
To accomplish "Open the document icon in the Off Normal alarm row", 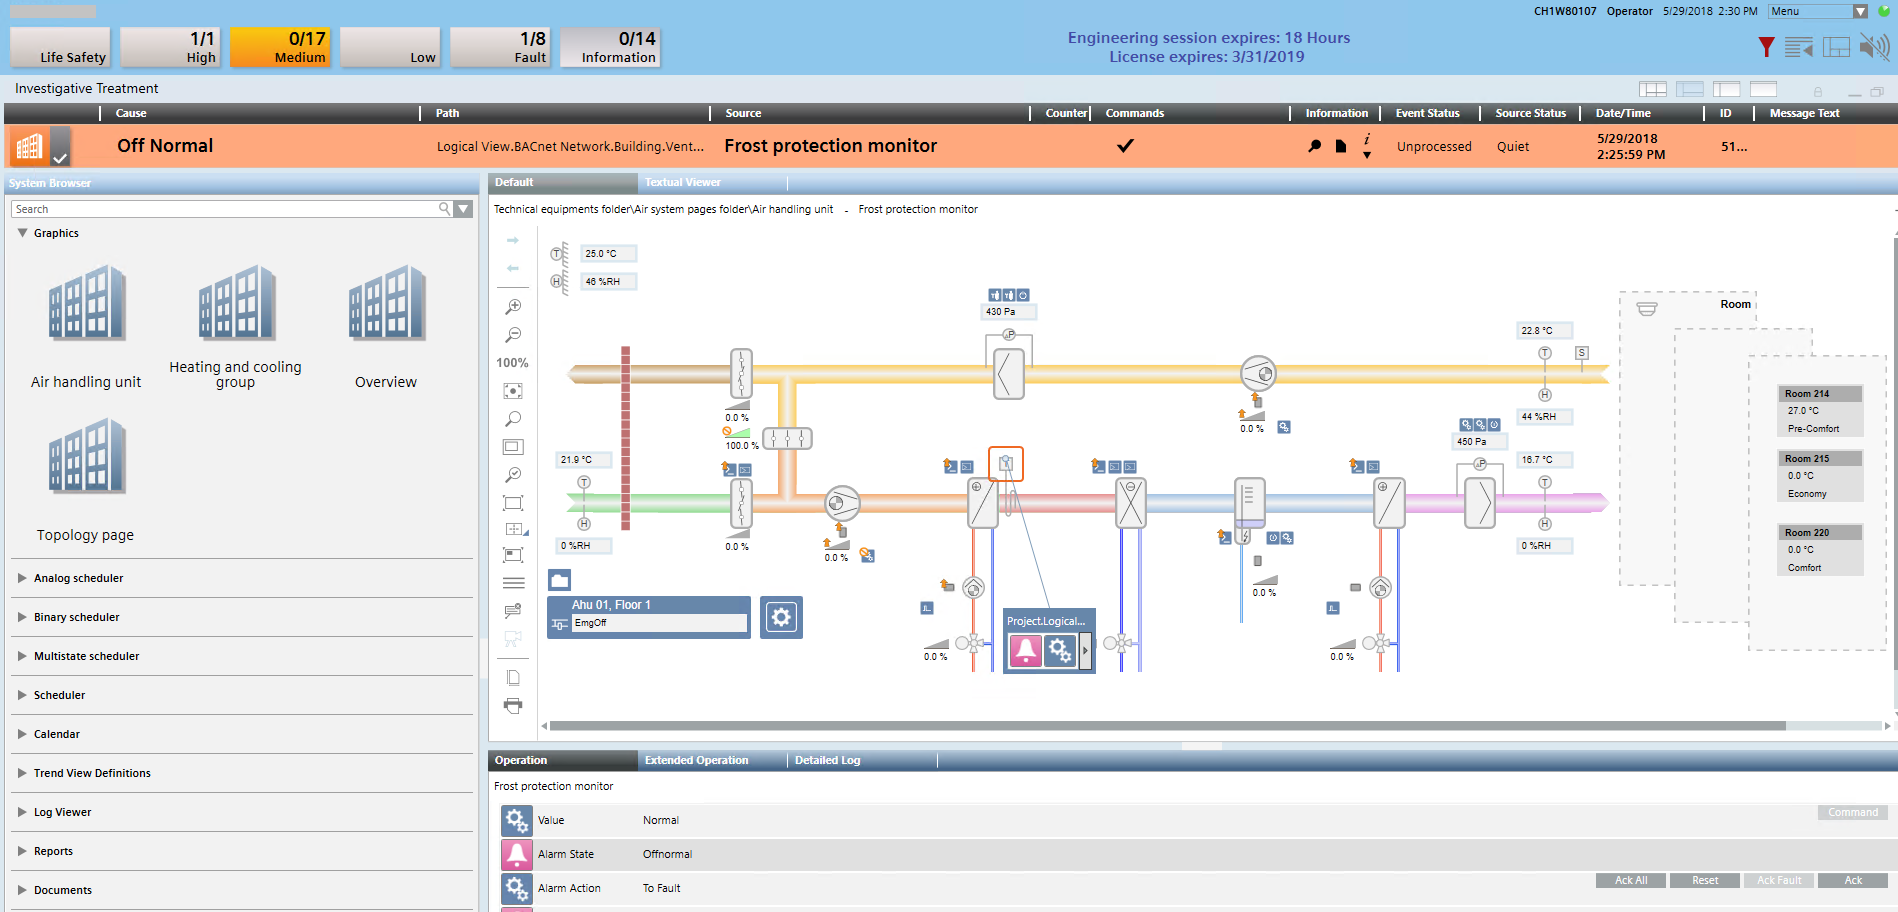I will 1340,146.
